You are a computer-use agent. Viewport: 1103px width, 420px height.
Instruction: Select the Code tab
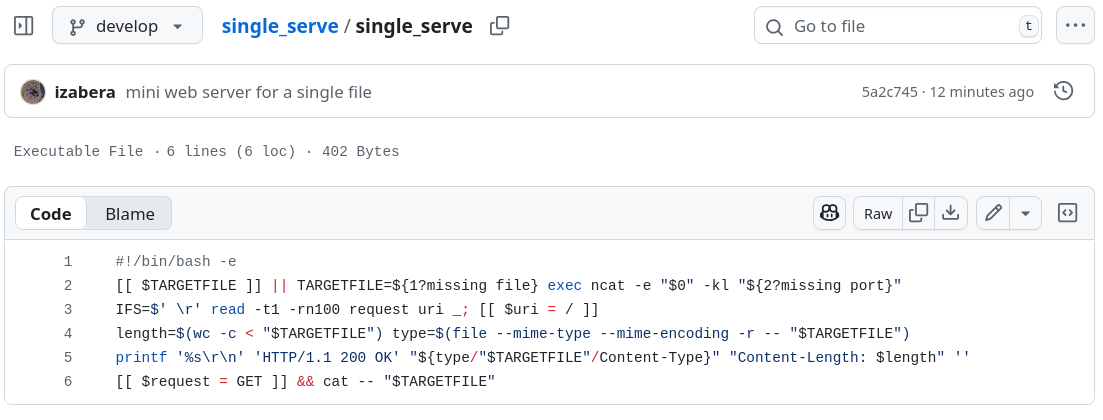tap(51, 213)
